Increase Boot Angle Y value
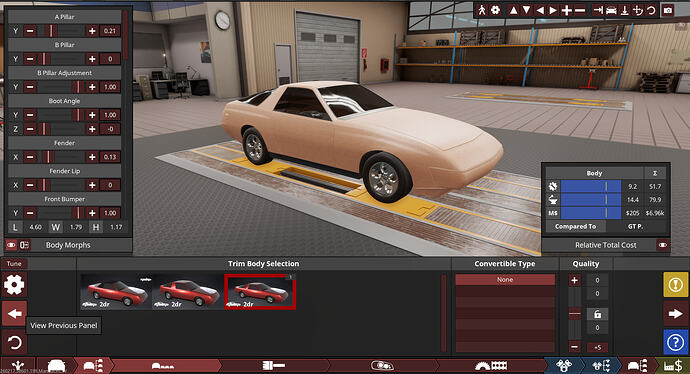The image size is (690, 374). coord(92,115)
